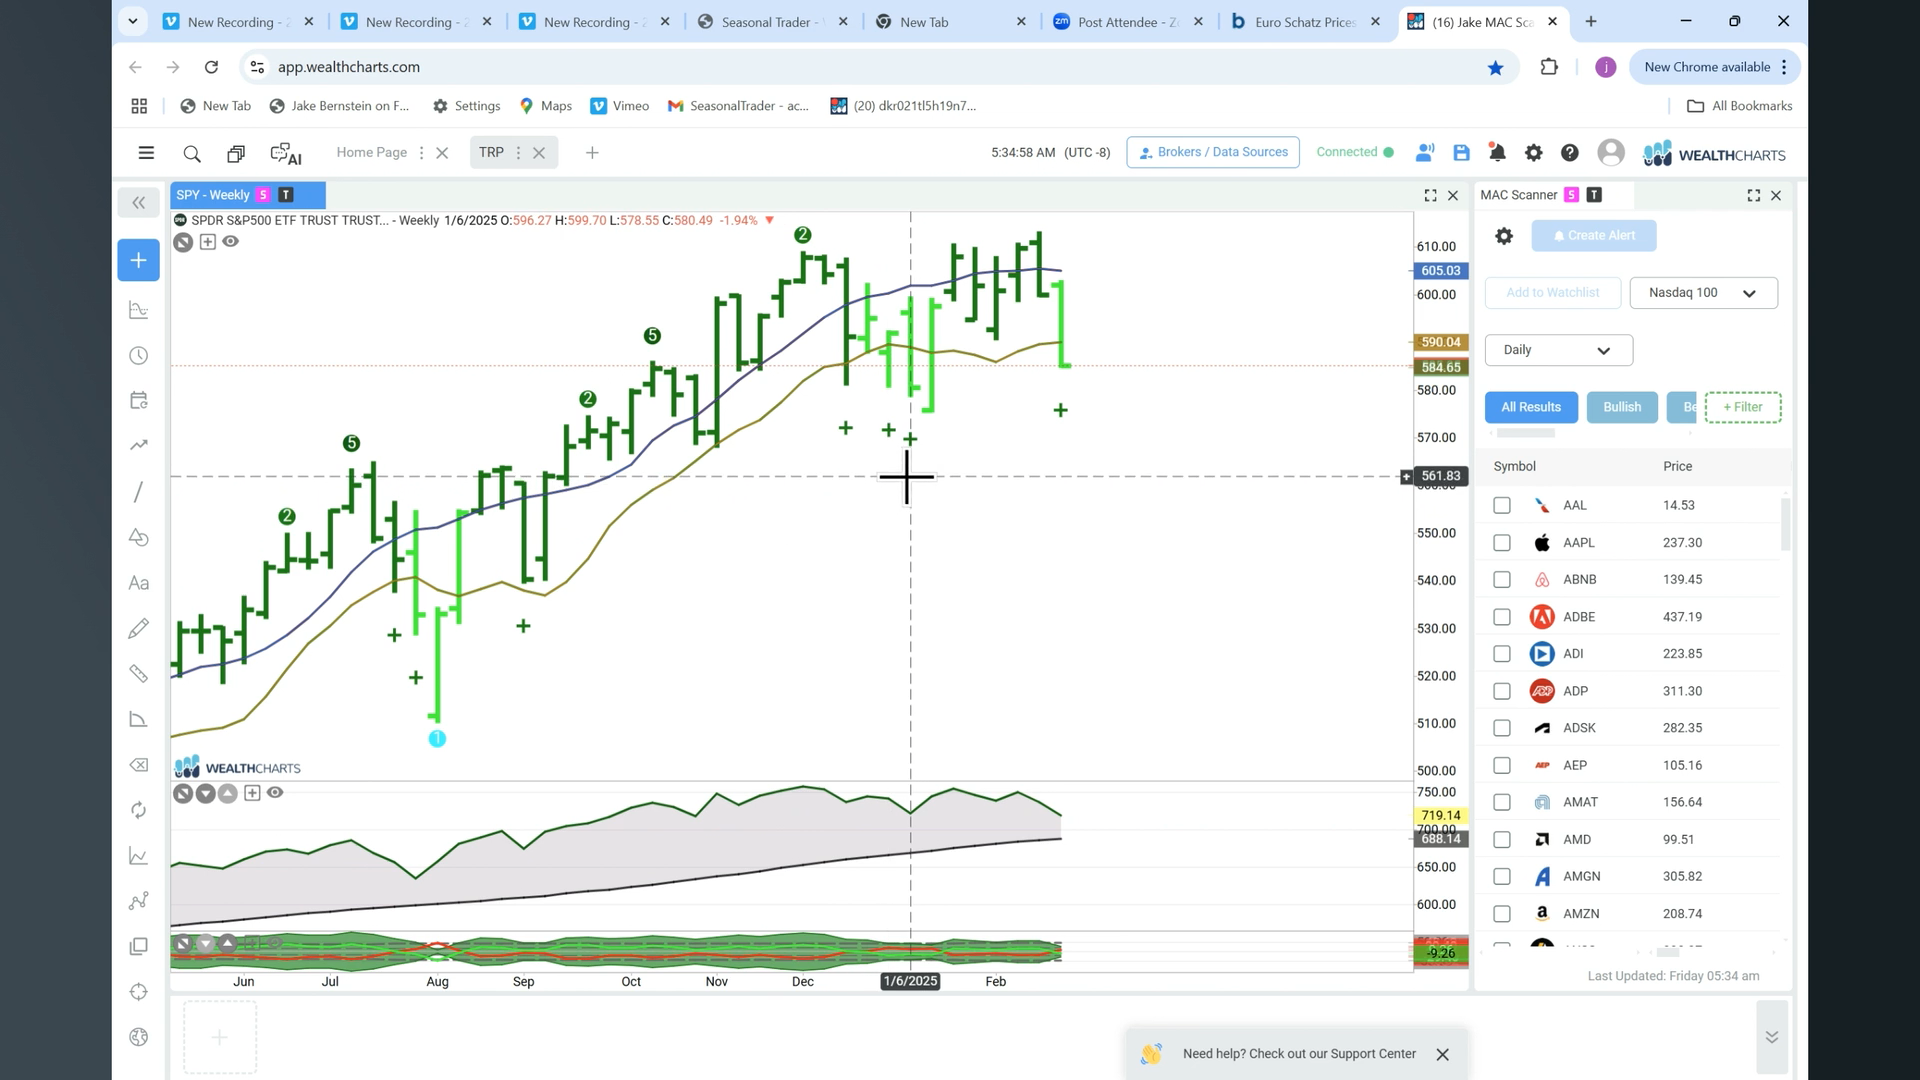Click the refresh sync tool in sidebar
This screenshot has height=1080, width=1920.
click(139, 810)
